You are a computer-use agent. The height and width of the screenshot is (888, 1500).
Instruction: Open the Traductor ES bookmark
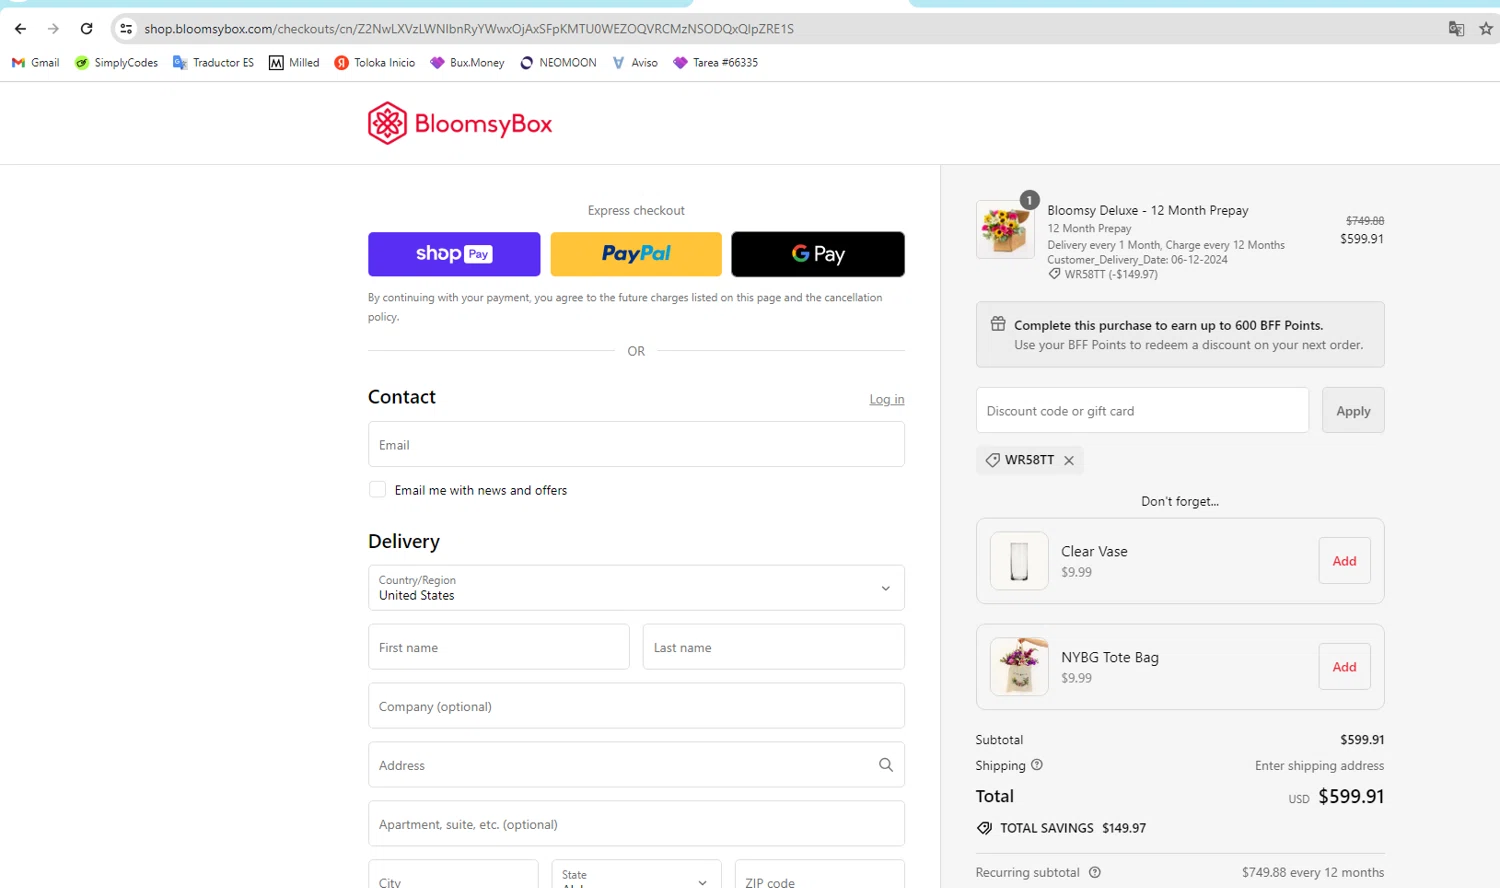[x=213, y=62]
